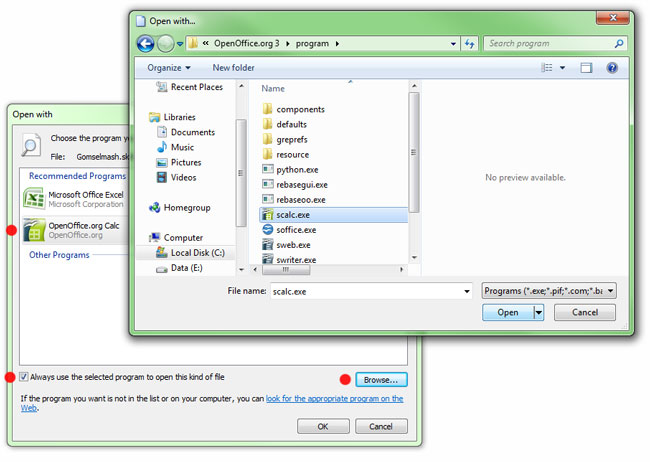Cancel the file browse dialog
The image size is (650, 462).
click(585, 312)
